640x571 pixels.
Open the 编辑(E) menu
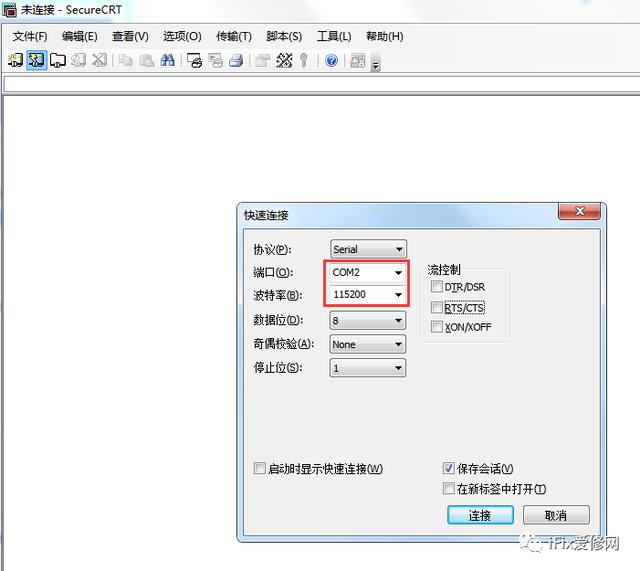coord(80,36)
